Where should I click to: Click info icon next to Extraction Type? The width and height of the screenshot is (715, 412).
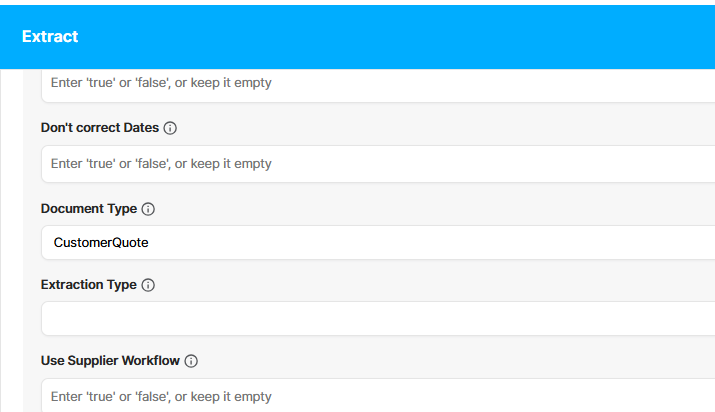pos(148,285)
